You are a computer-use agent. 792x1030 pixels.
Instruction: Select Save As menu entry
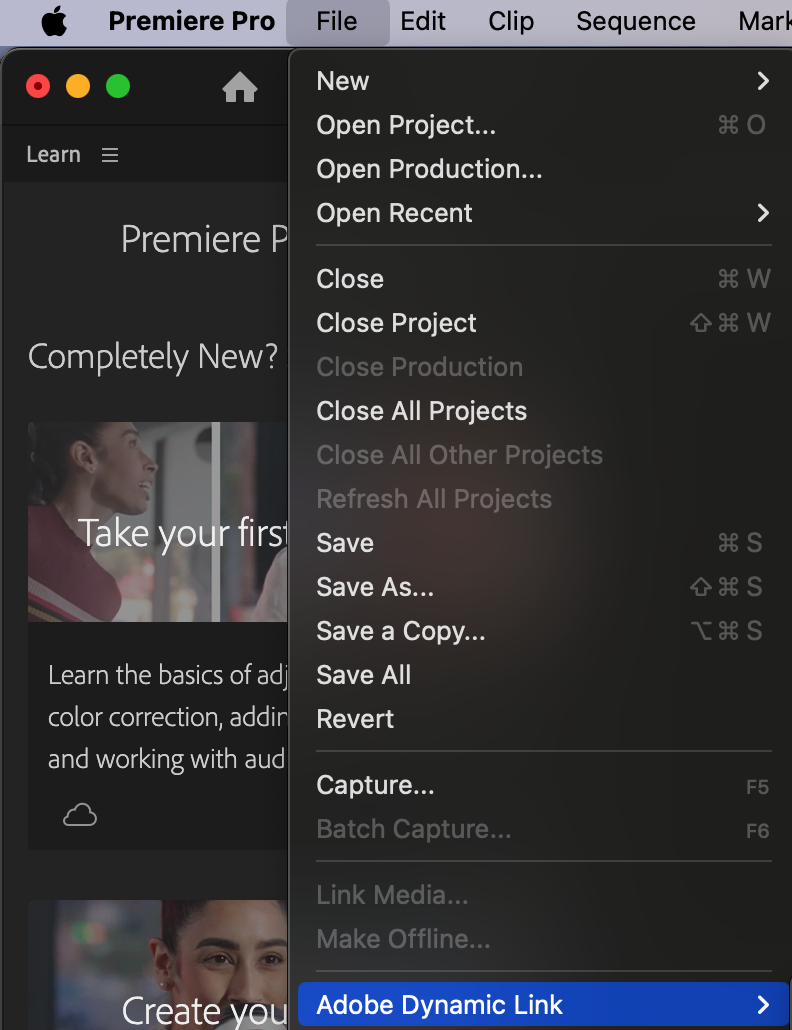(375, 587)
